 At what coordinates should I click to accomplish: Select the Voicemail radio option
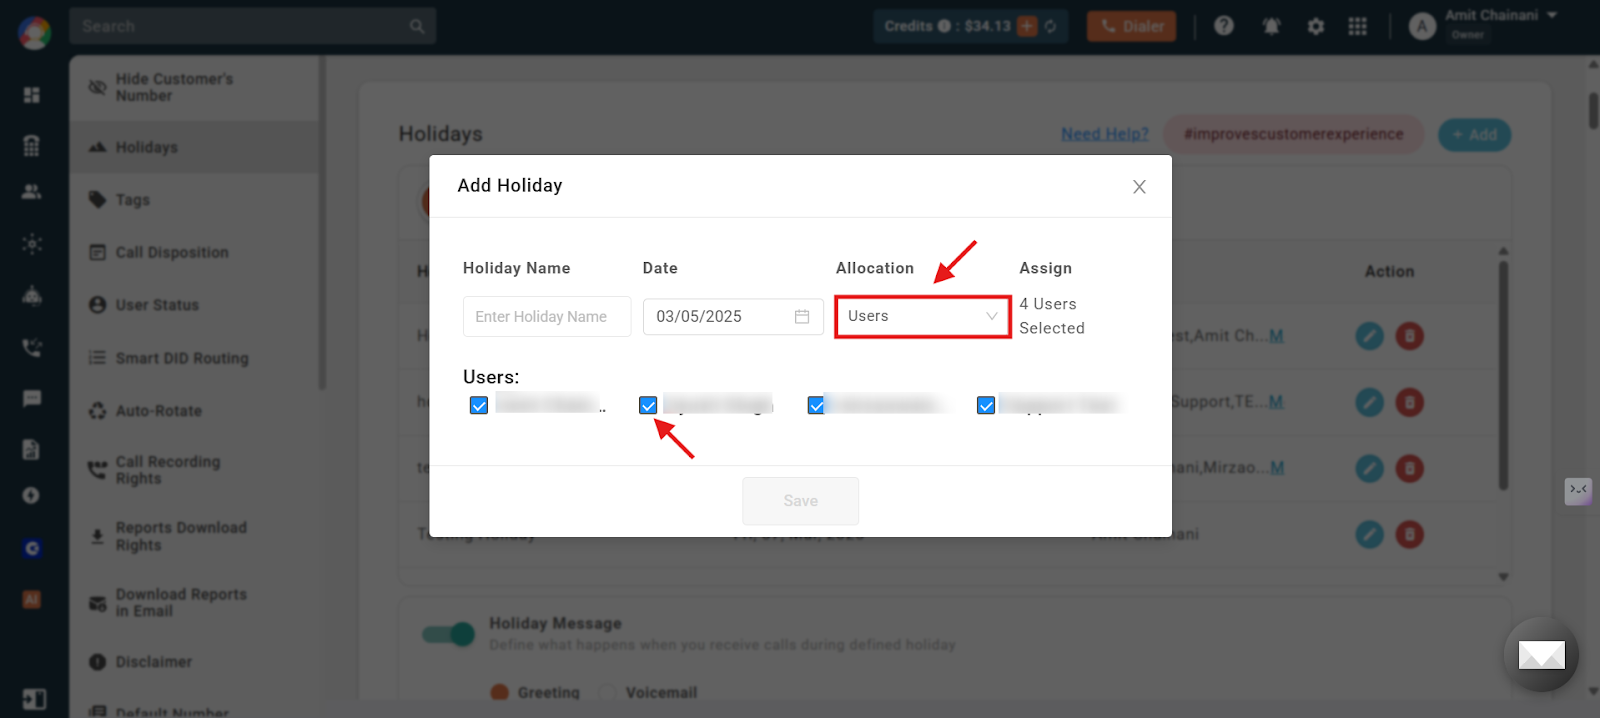pyautogui.click(x=607, y=692)
